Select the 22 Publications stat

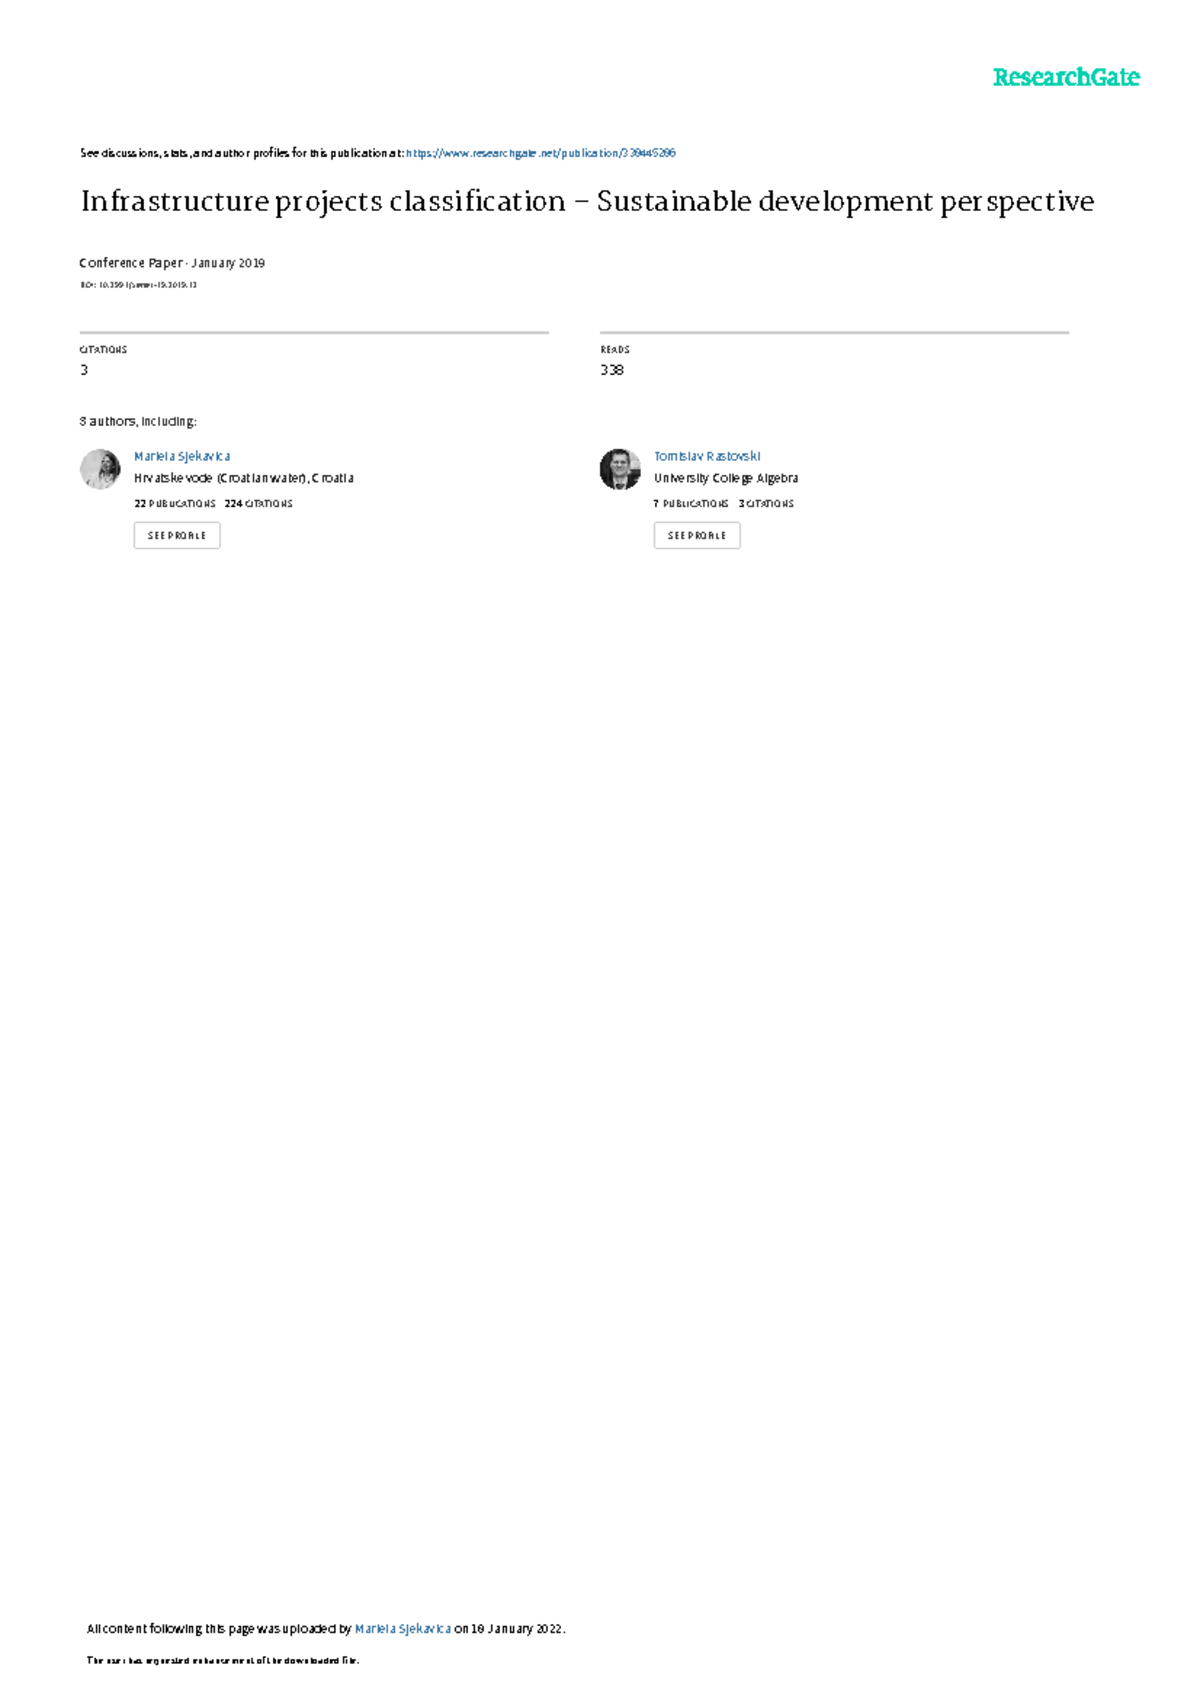pyautogui.click(x=175, y=504)
